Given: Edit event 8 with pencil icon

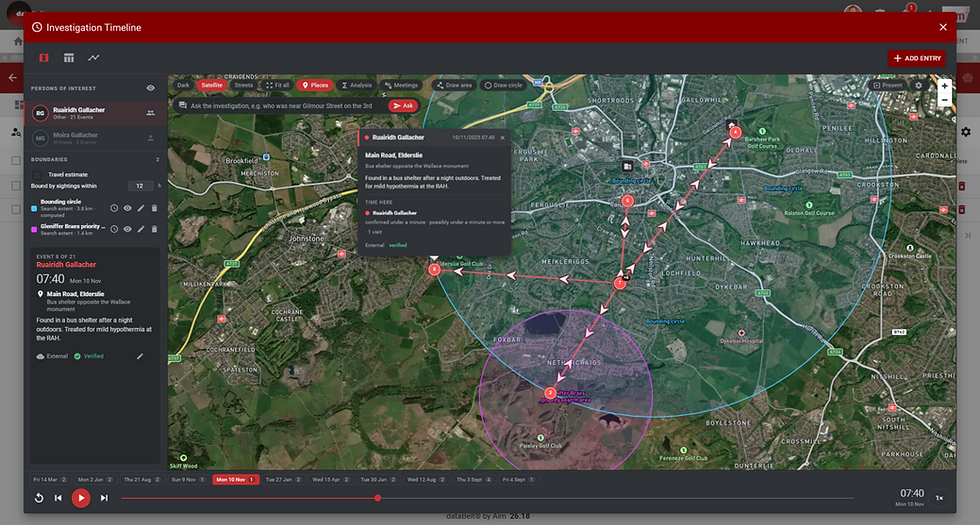Looking at the screenshot, I should point(140,356).
